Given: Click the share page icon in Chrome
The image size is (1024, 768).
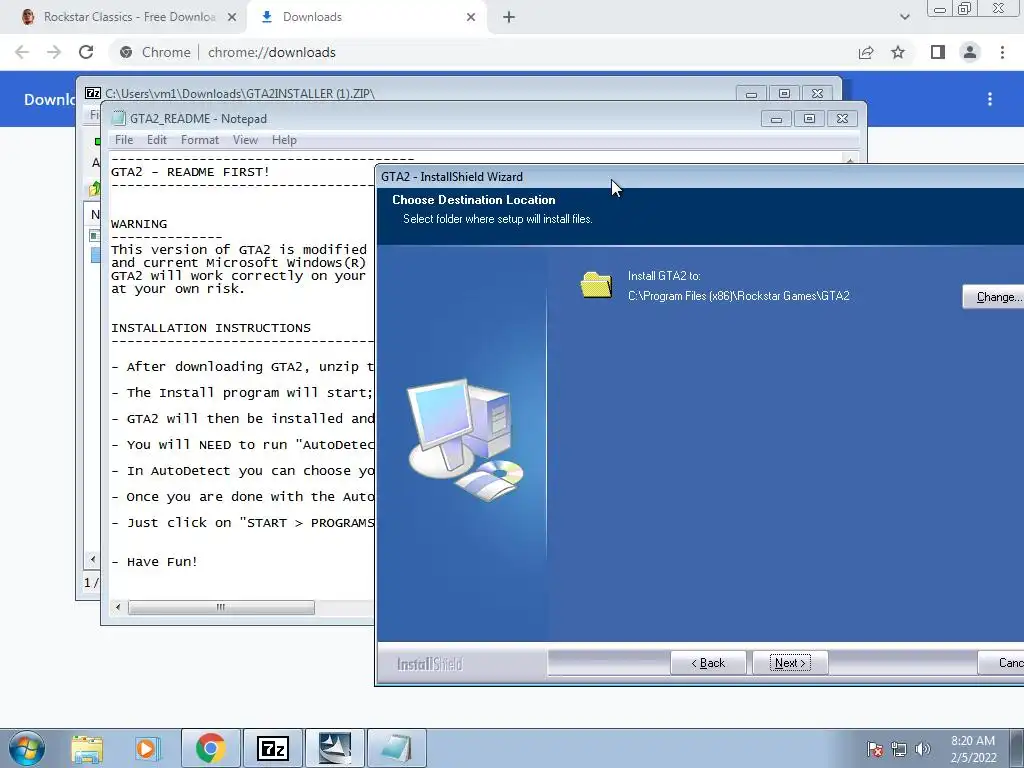Looking at the screenshot, I should coord(866,52).
